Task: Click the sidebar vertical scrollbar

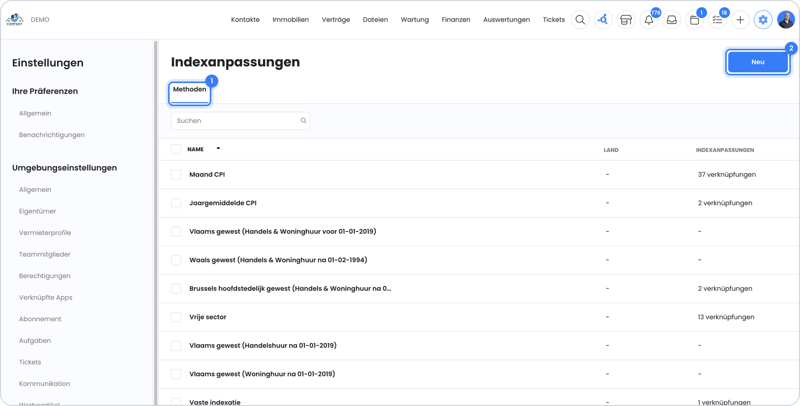Action: pyautogui.click(x=155, y=223)
